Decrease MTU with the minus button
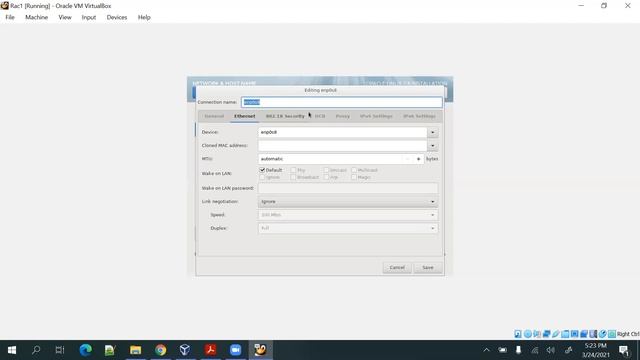The image size is (640, 360). (x=408, y=159)
